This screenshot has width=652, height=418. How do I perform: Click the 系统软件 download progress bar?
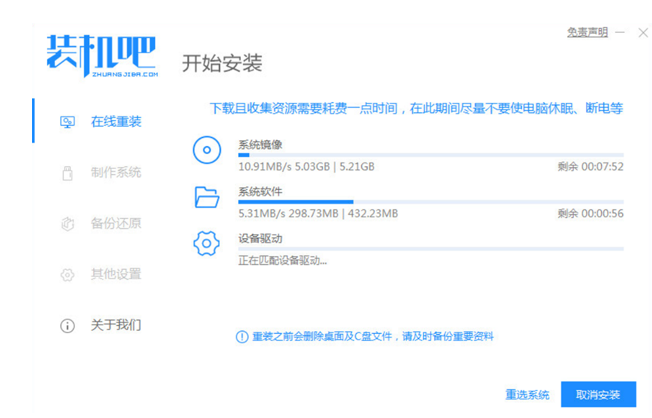(430, 202)
